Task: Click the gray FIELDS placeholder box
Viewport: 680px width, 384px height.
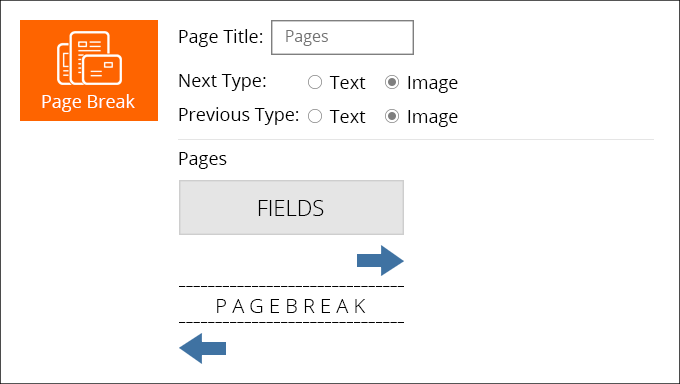Action: pyautogui.click(x=291, y=207)
